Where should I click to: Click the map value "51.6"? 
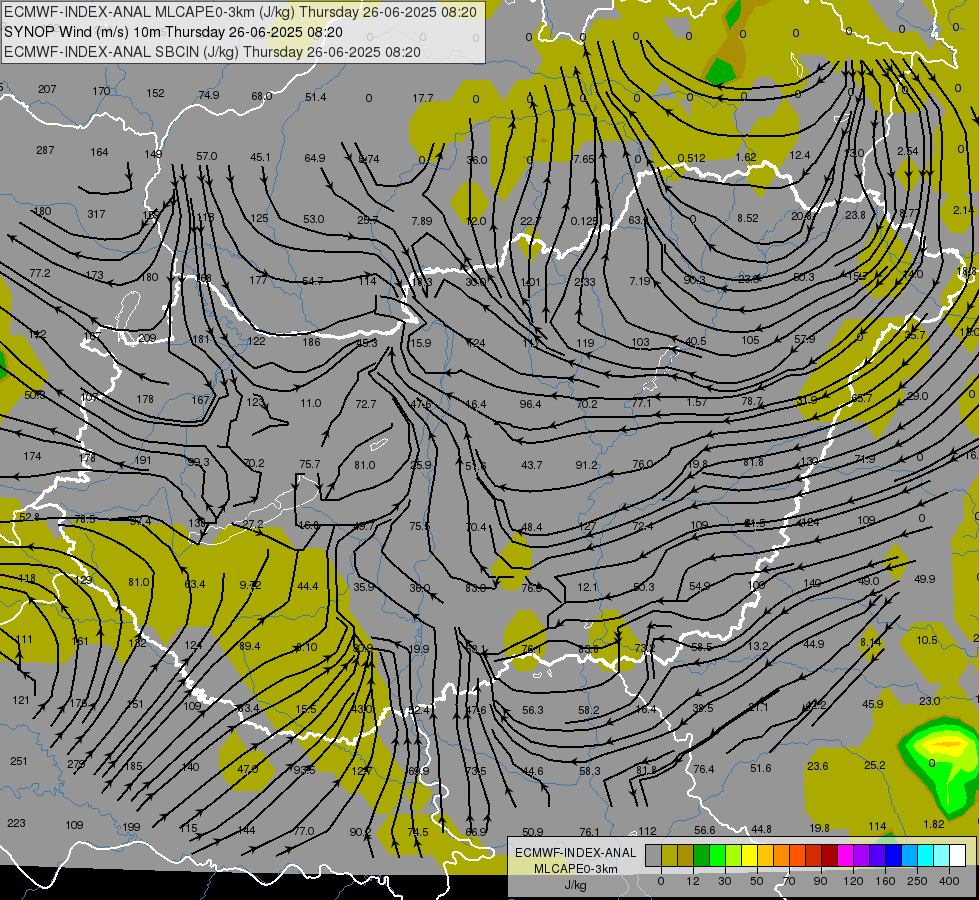point(760,768)
